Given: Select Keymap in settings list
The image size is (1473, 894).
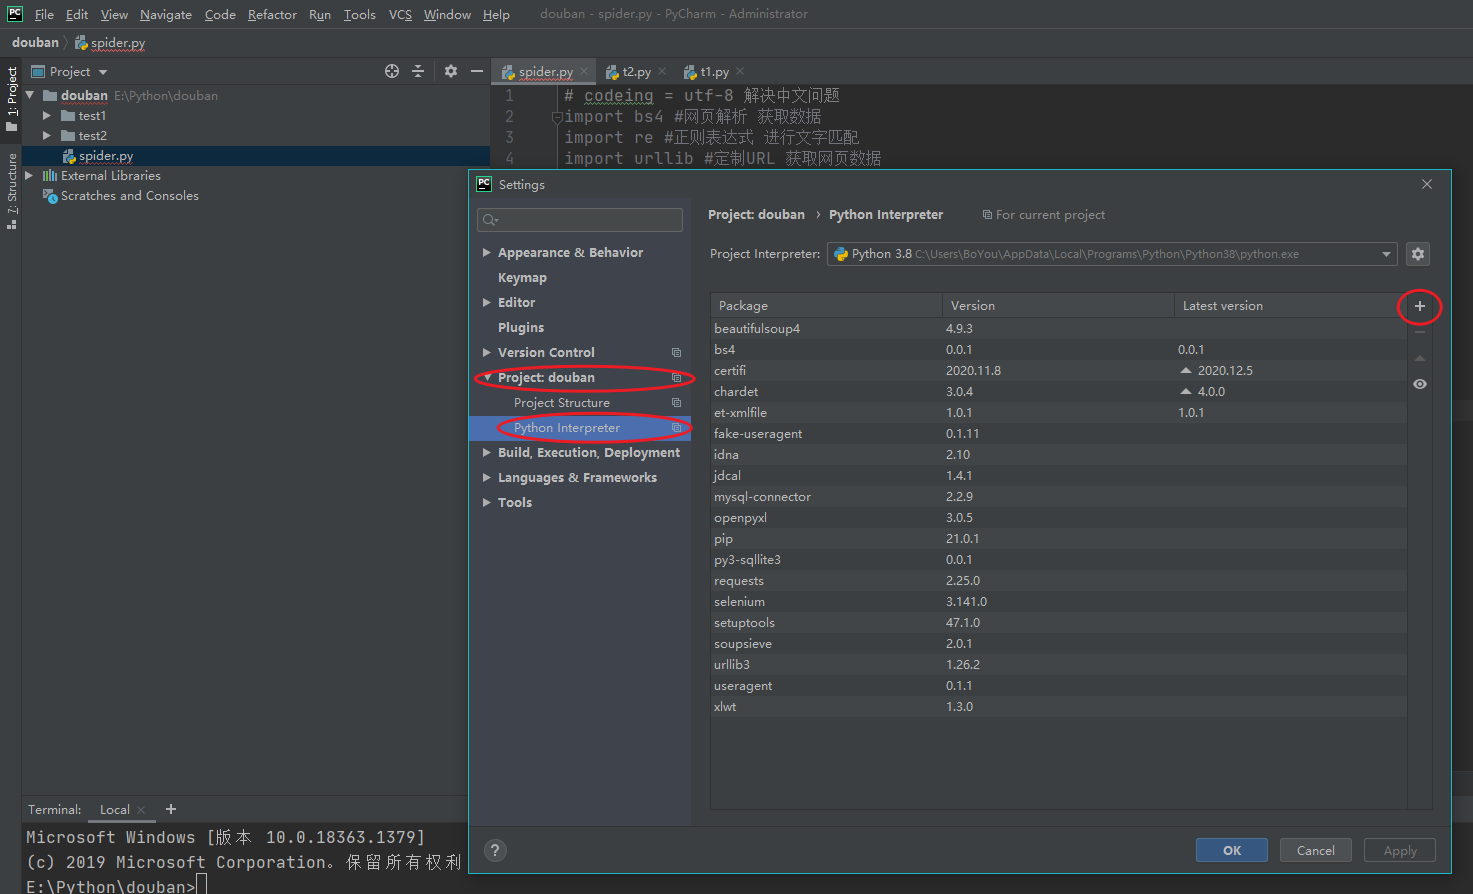Looking at the screenshot, I should (522, 278).
